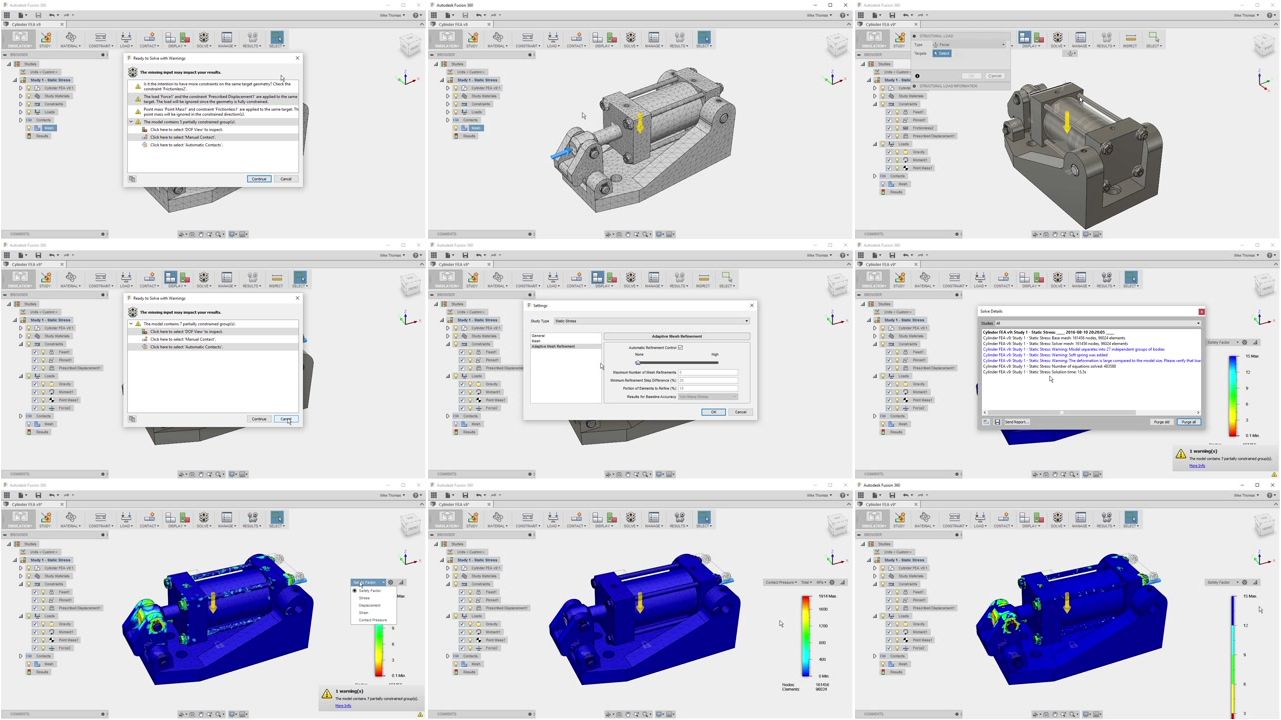Open Study Type dropdown in Settings dialog

(652, 321)
